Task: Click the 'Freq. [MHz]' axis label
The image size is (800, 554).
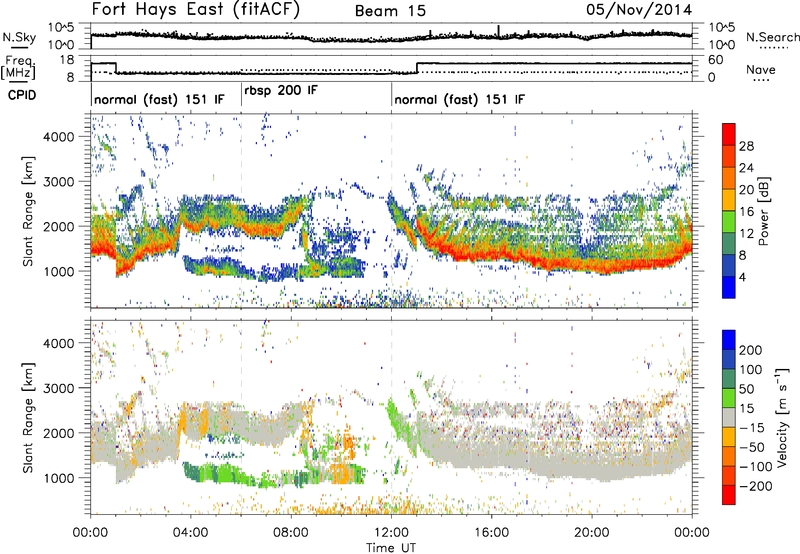Action: point(18,67)
